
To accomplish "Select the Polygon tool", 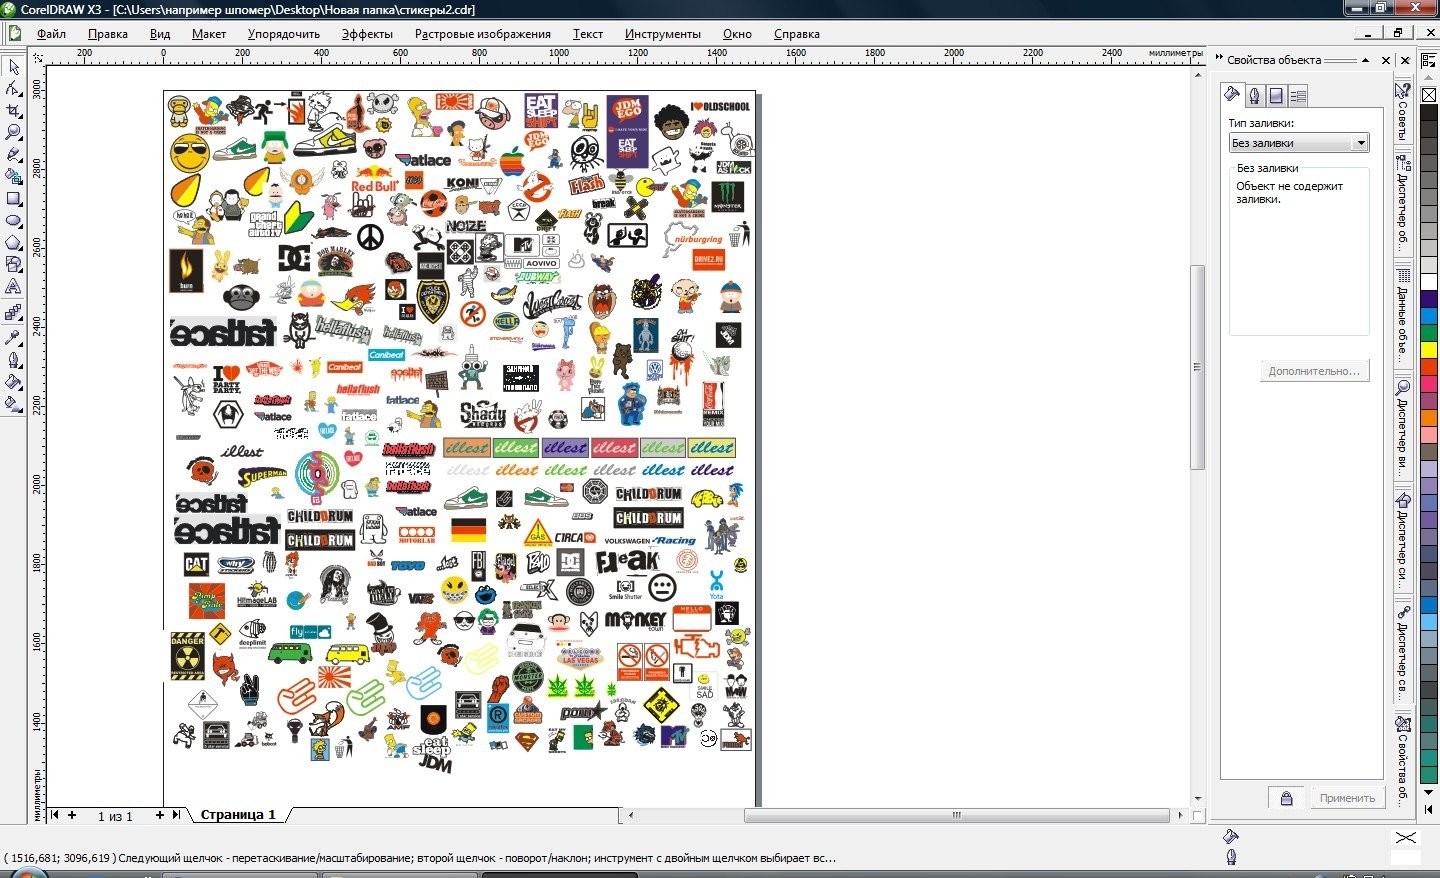I will click(x=14, y=242).
